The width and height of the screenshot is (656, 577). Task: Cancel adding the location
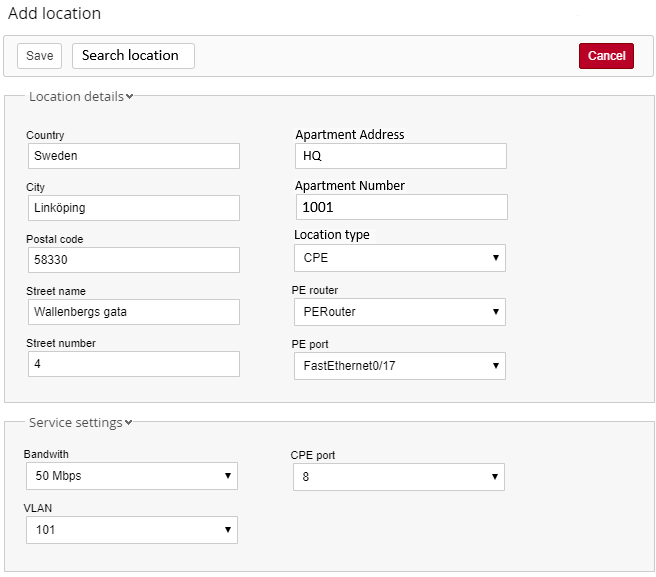606,56
